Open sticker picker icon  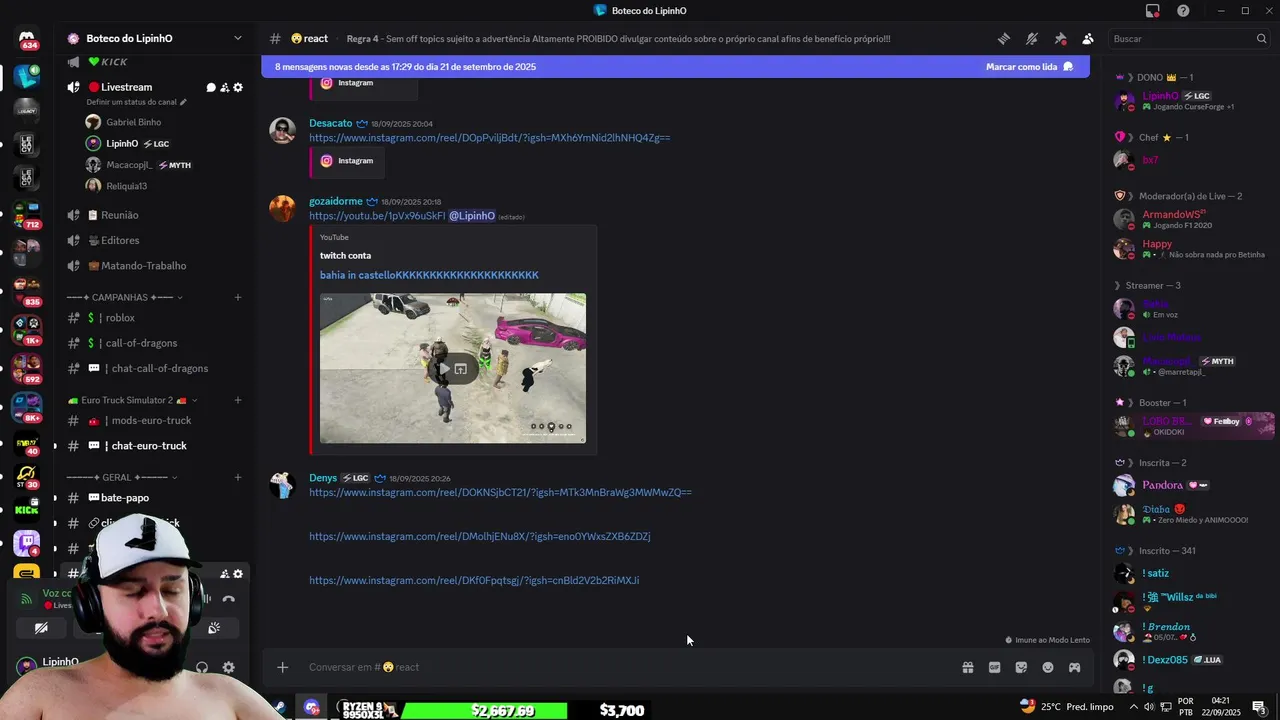[1021, 667]
